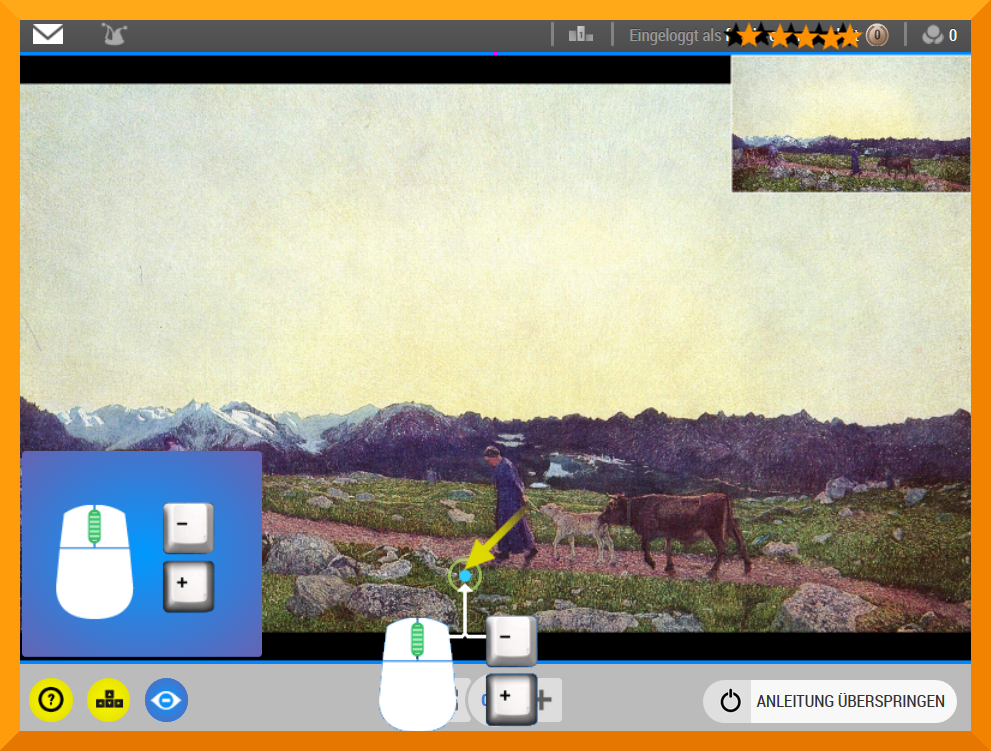This screenshot has width=991, height=751.
Task: Toggle the blue eye visibility button
Action: 166,700
